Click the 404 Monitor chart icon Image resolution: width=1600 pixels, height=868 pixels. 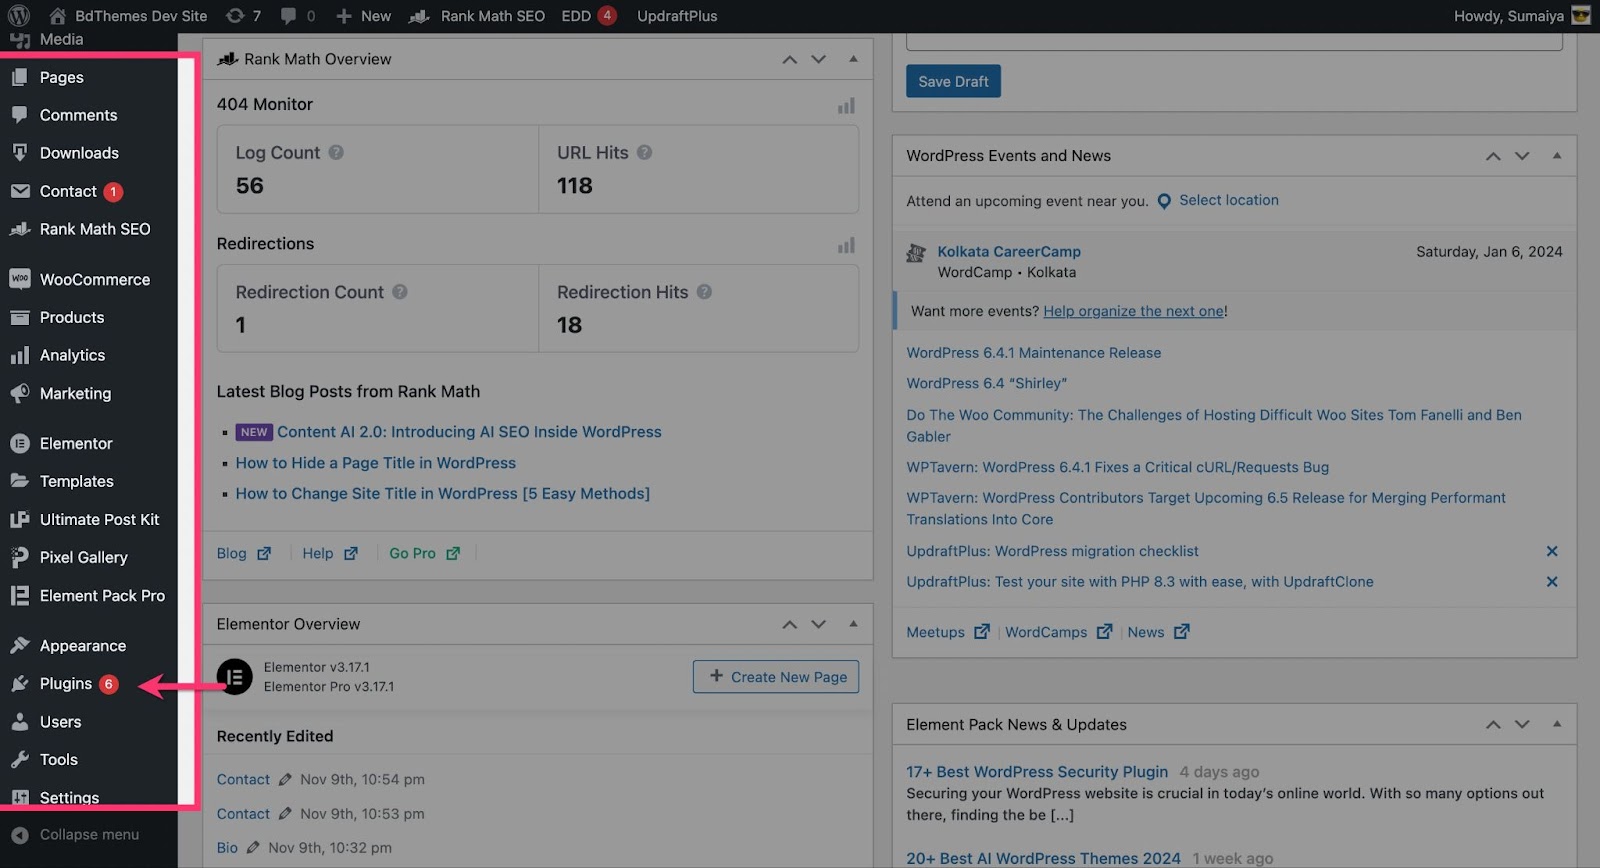point(846,105)
